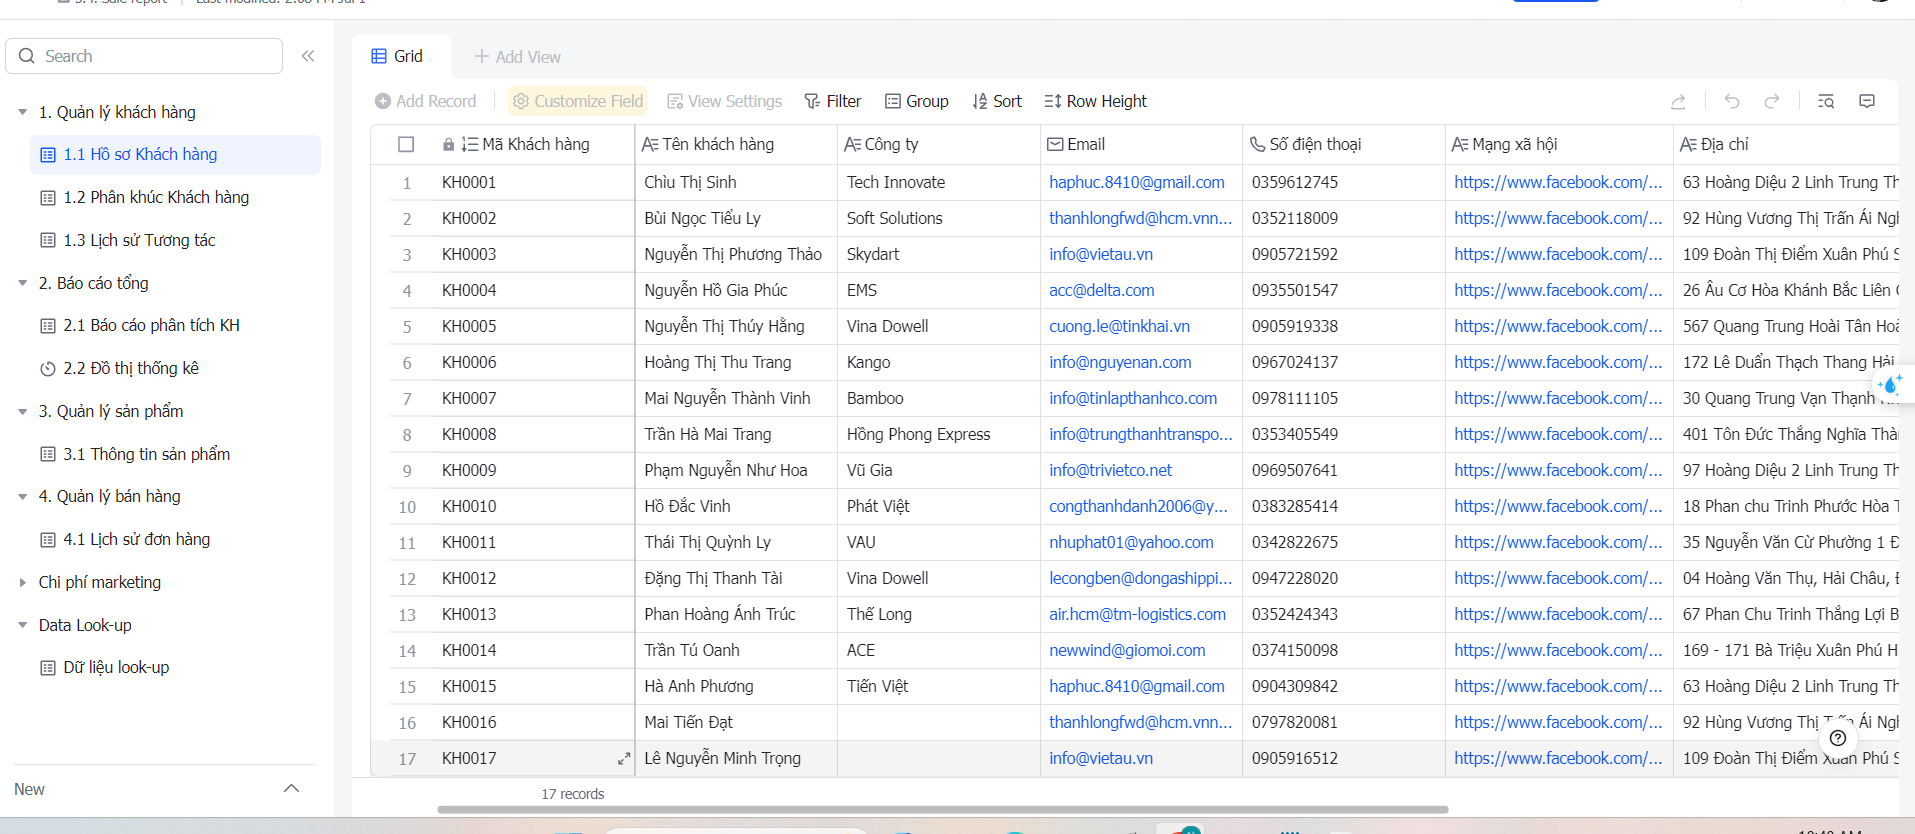Select phone cell 0947228020

tap(1344, 578)
